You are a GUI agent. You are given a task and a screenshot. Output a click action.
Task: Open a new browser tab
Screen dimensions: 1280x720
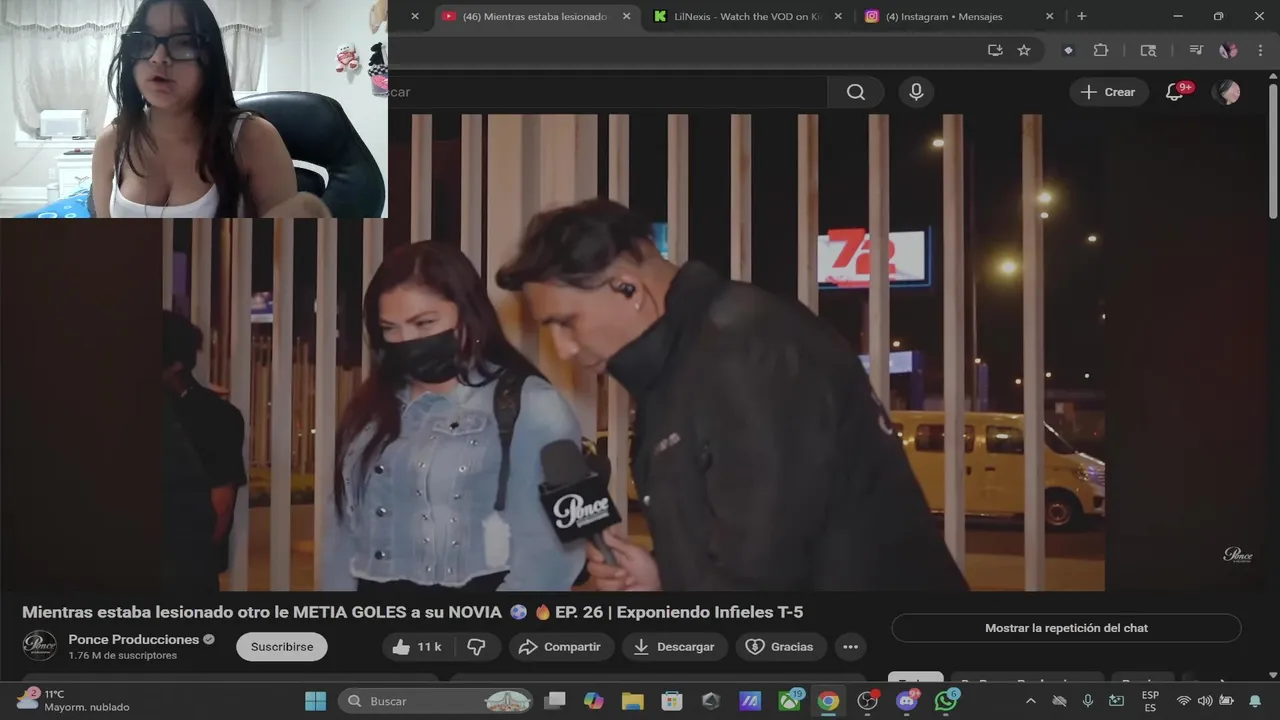point(1081,16)
